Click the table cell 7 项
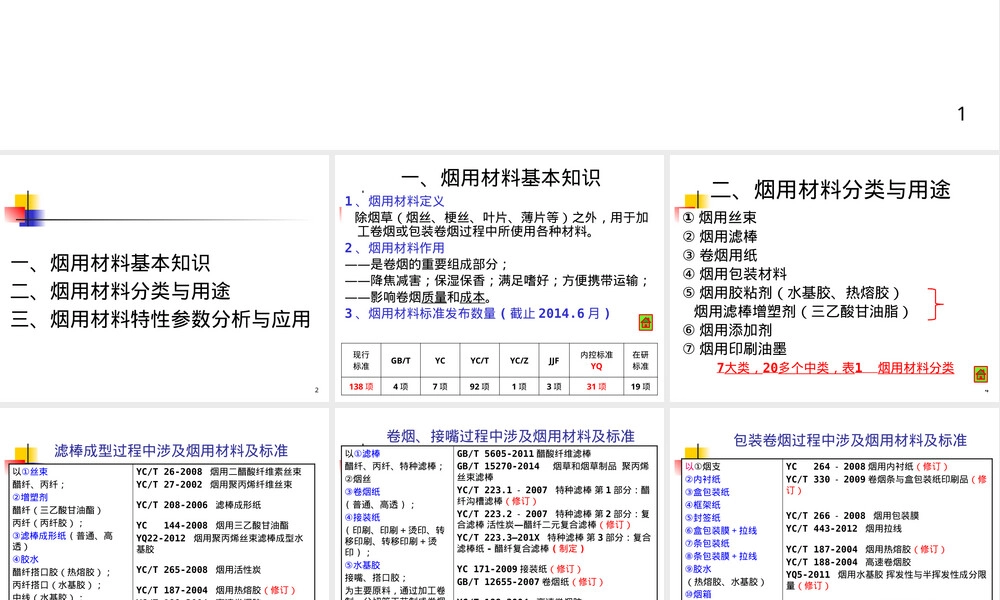 440,386
